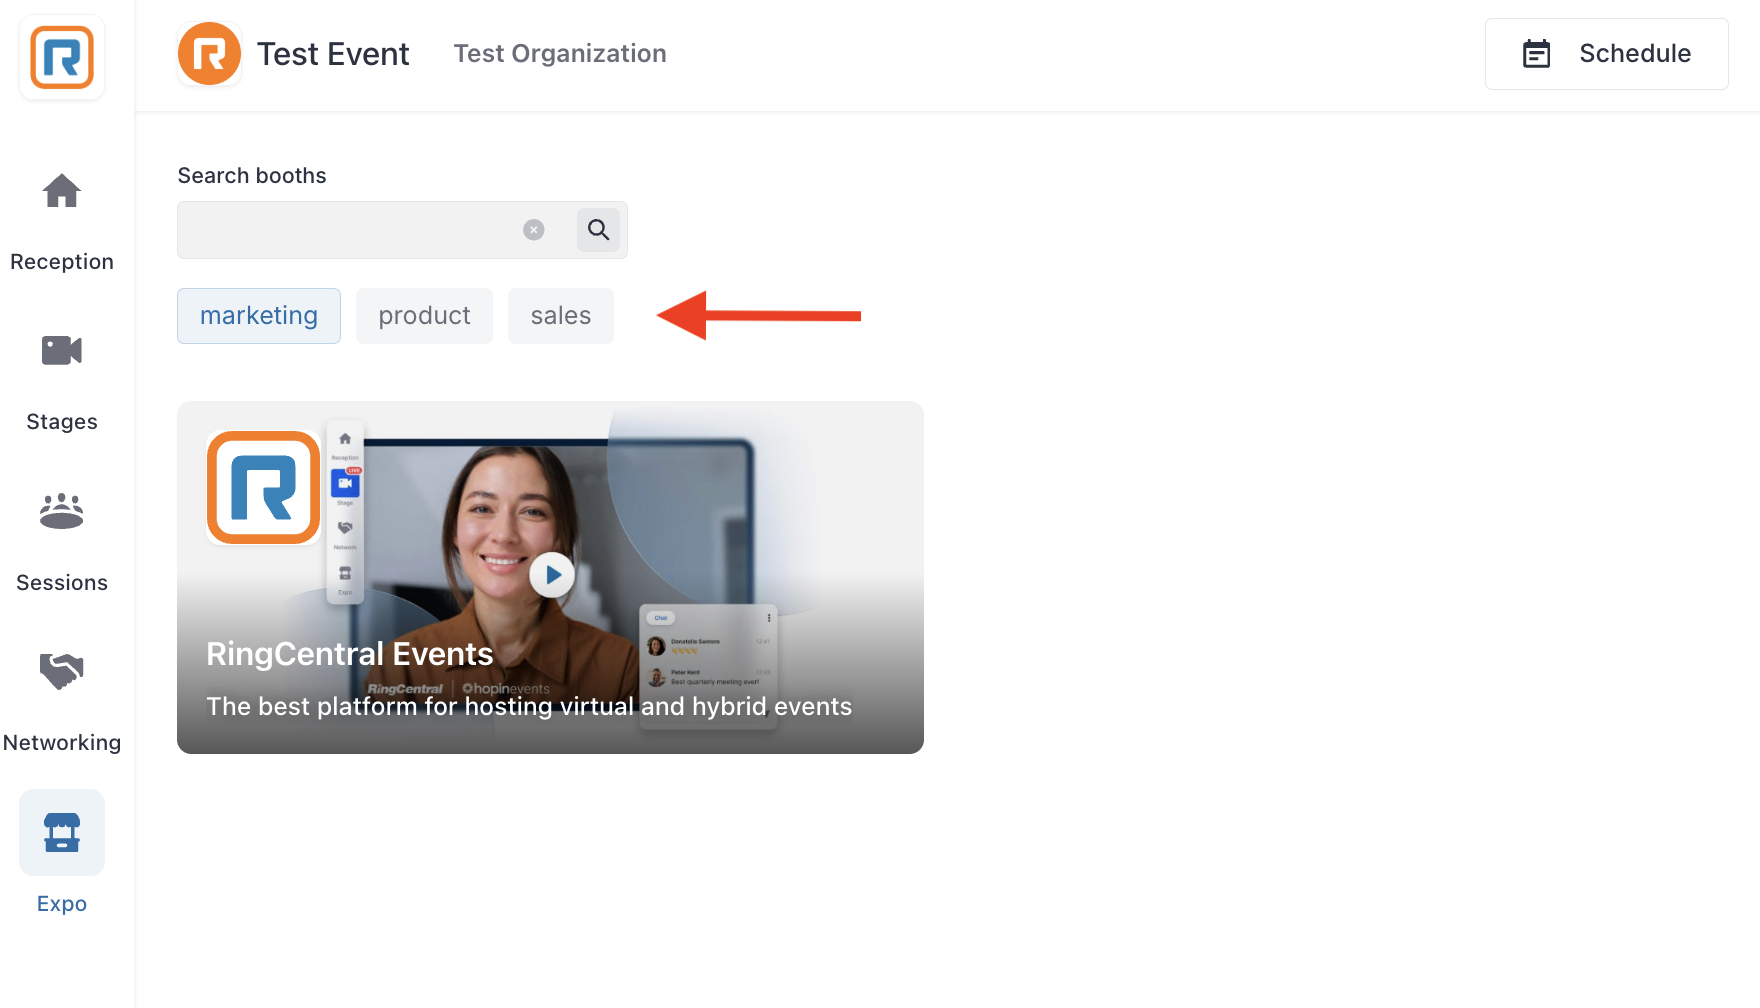Click the Reception label in the sidebar
1760x1008 pixels.
(x=62, y=262)
